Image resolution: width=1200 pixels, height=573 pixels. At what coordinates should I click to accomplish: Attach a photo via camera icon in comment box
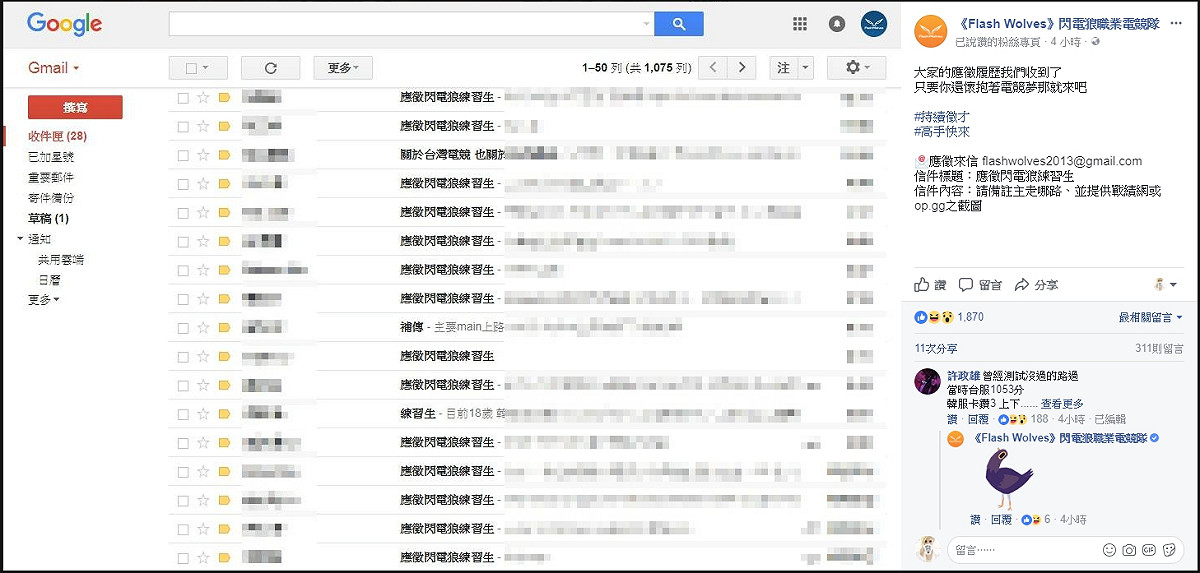pyautogui.click(x=1129, y=550)
